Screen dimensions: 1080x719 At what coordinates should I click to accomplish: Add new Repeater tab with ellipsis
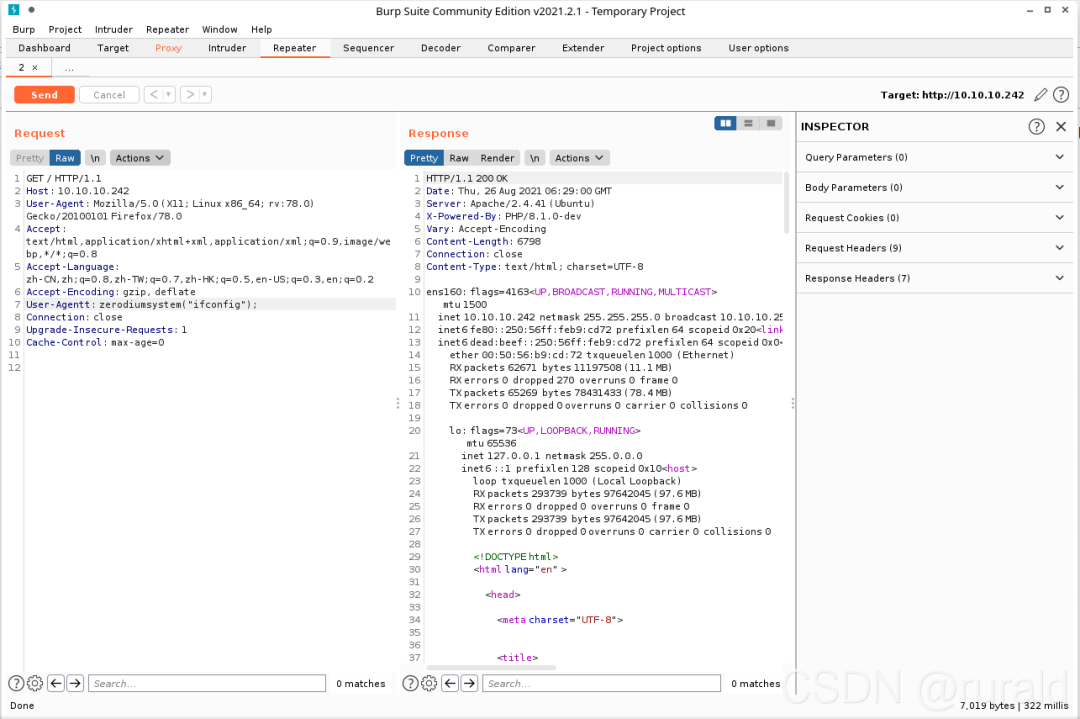tap(69, 67)
